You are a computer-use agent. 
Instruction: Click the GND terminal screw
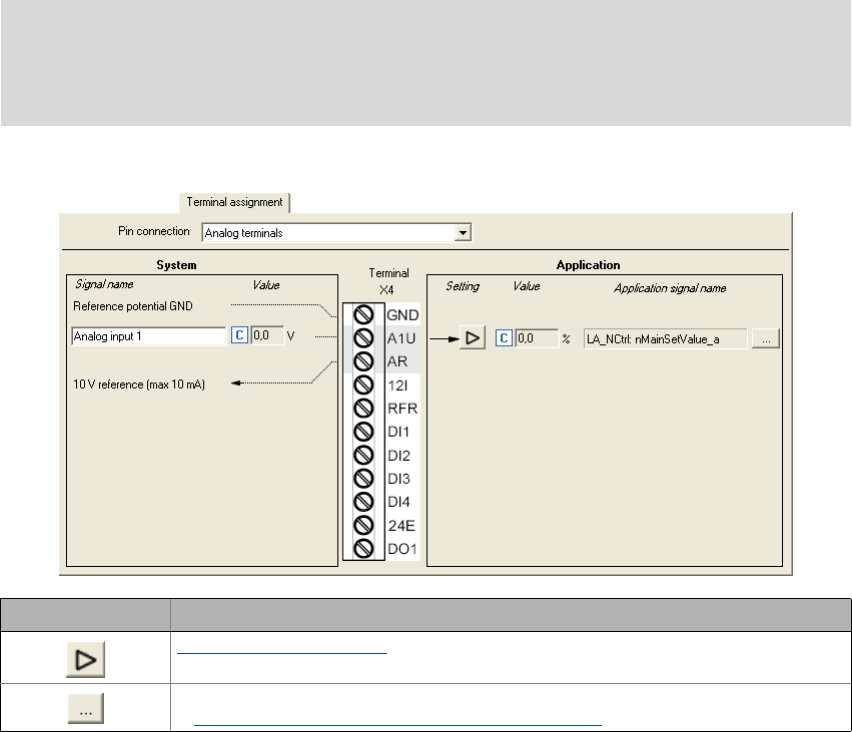click(364, 314)
